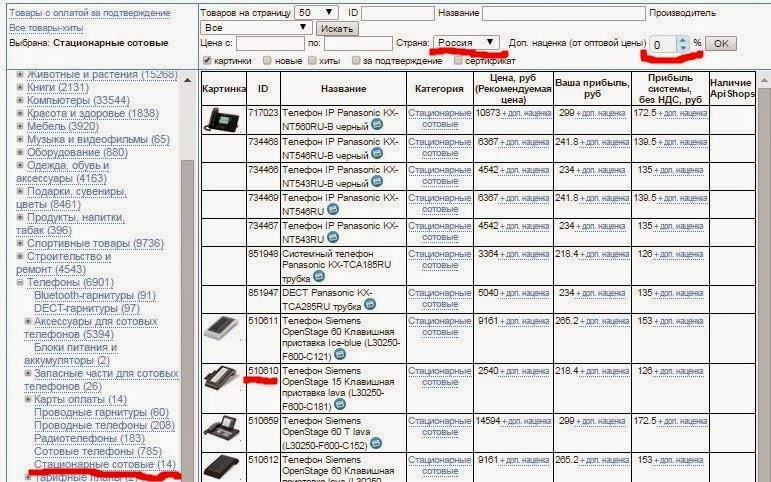Expand the Животные и растения category
Screen dimensions: 771x482
[20, 74]
